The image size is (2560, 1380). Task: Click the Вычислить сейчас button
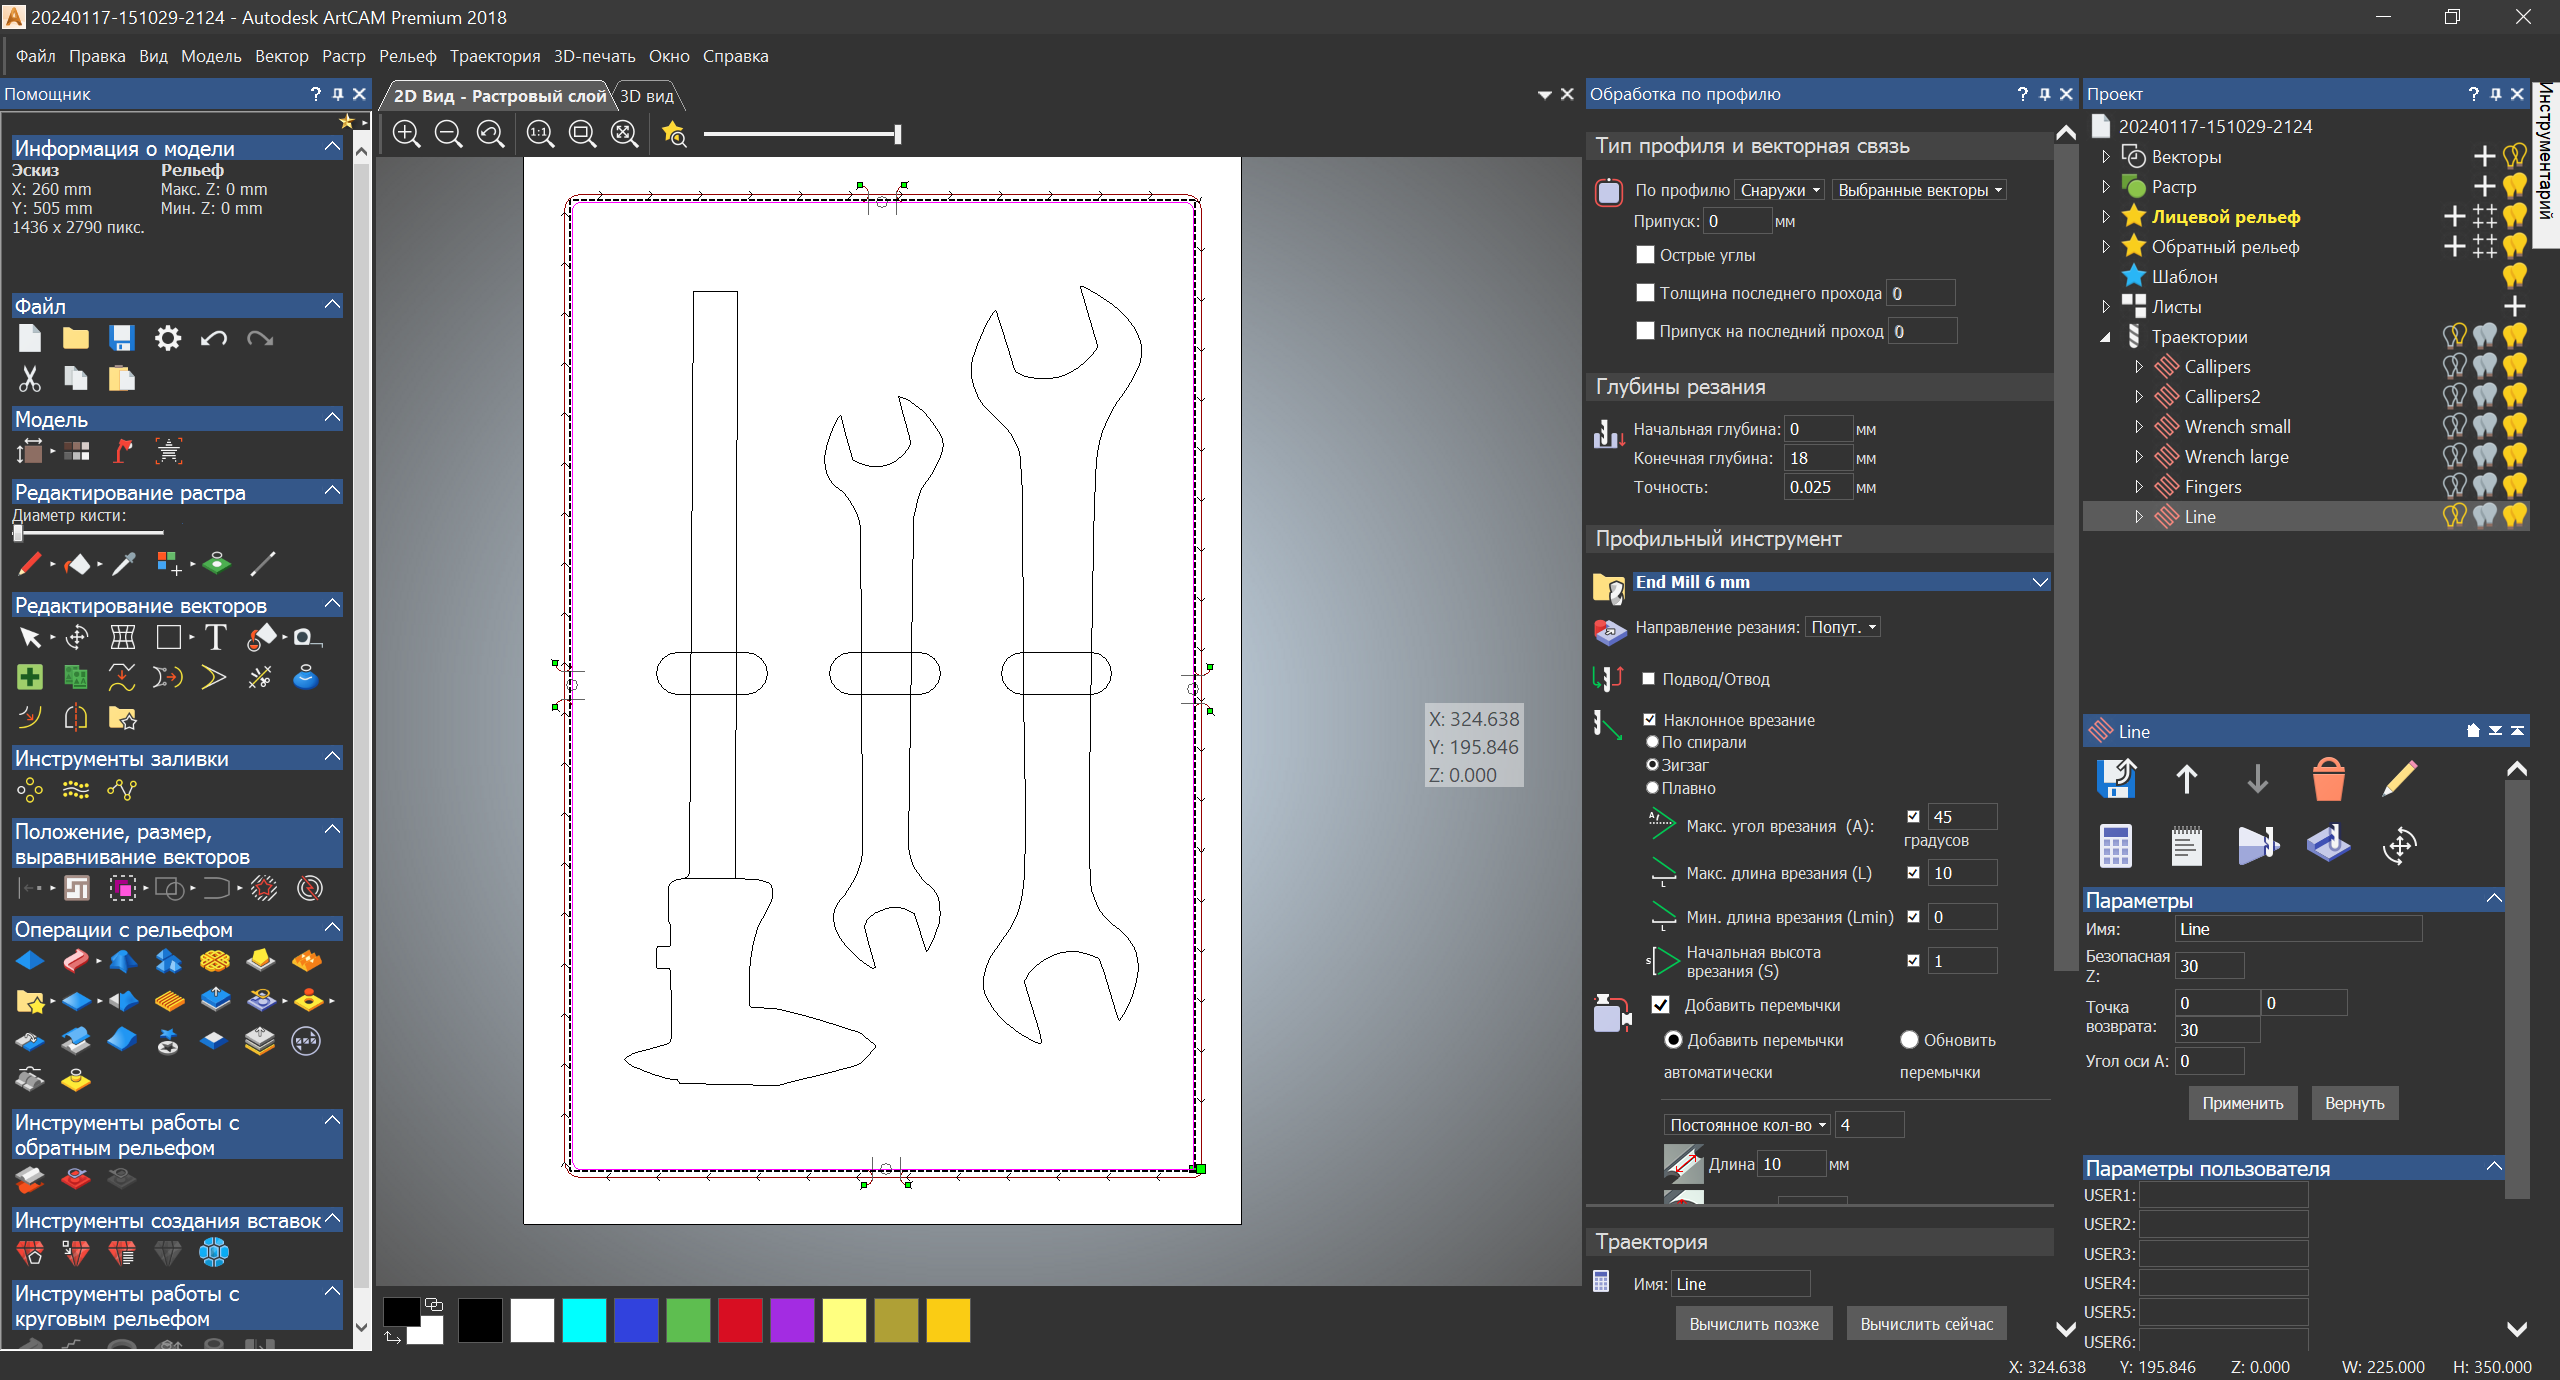pyautogui.click(x=1926, y=1324)
